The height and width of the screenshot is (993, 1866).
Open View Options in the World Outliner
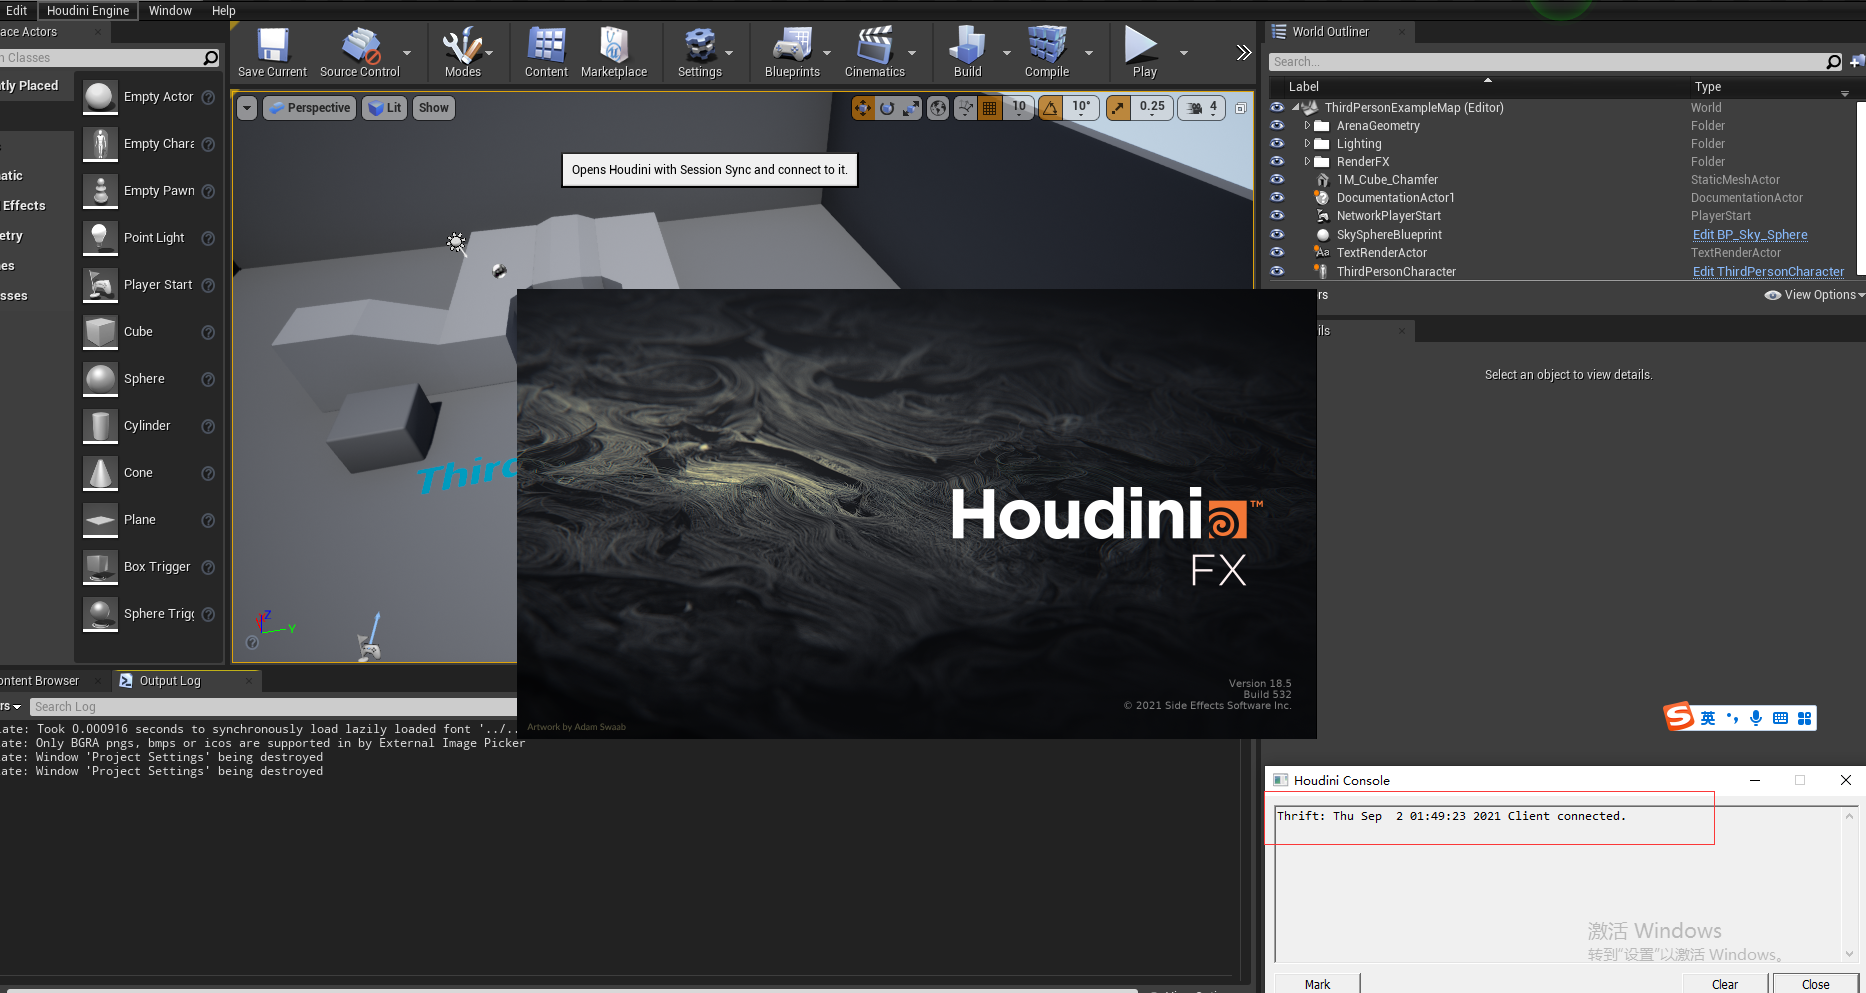(x=1813, y=294)
